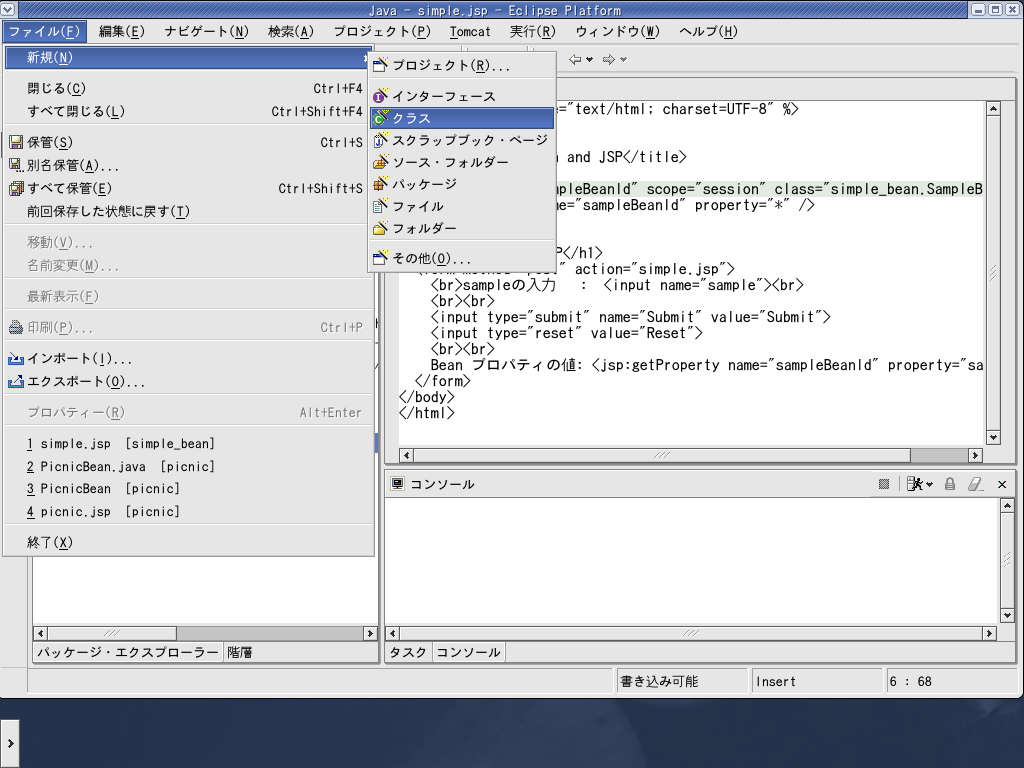The height and width of the screenshot is (768, 1024).
Task: Toggle the console scroll lock padlock
Action: coord(950,484)
